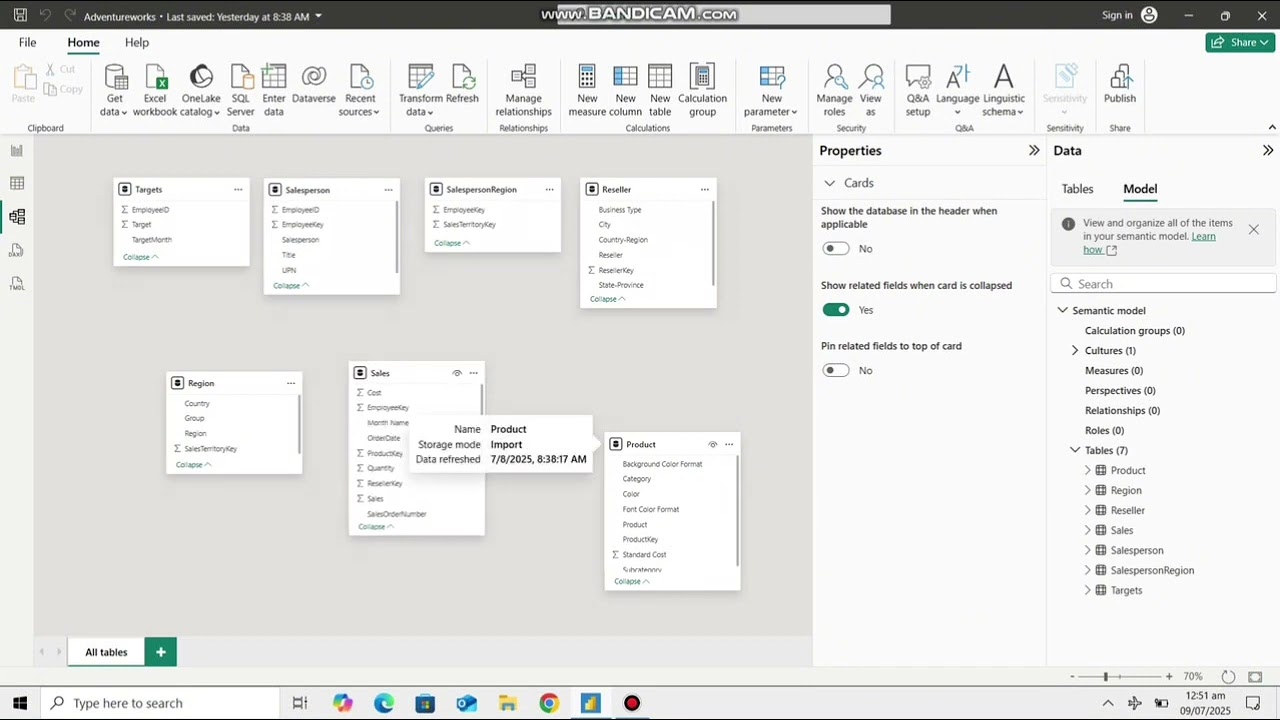The height and width of the screenshot is (720, 1280).
Task: Open Manage roles
Action: pyautogui.click(x=834, y=91)
